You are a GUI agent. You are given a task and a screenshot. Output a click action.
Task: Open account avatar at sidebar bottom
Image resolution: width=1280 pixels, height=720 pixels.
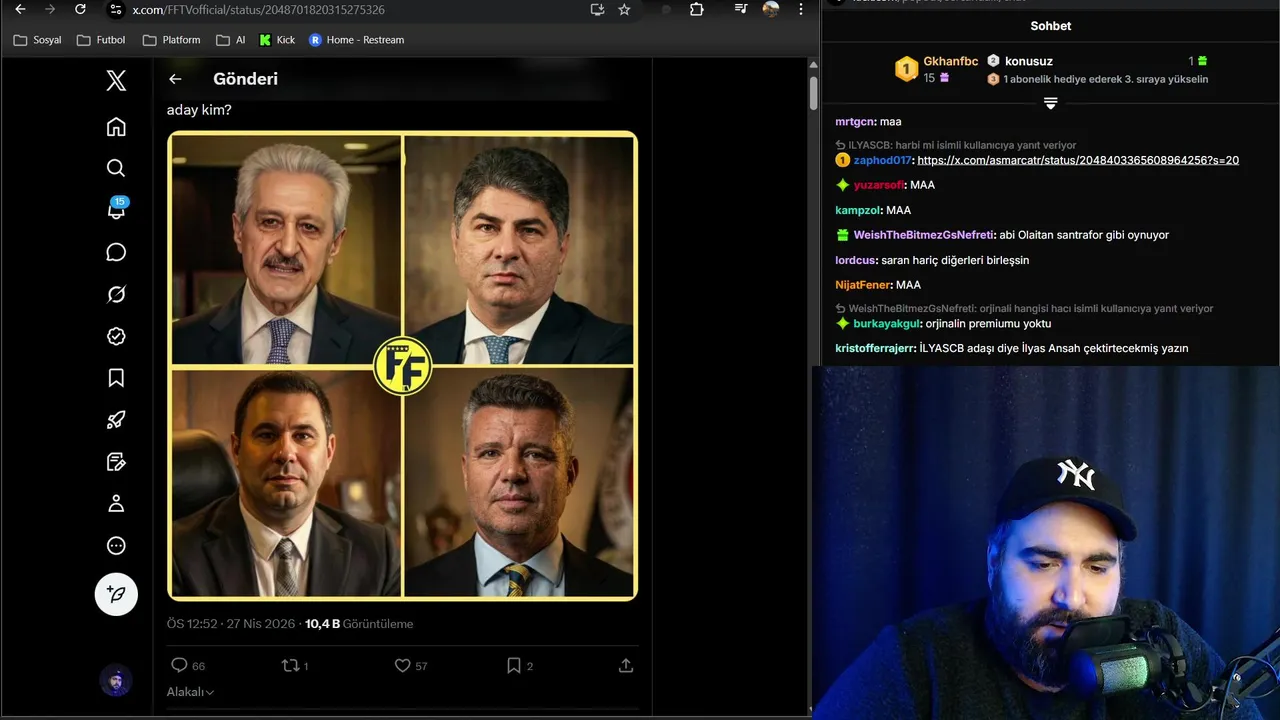point(116,681)
